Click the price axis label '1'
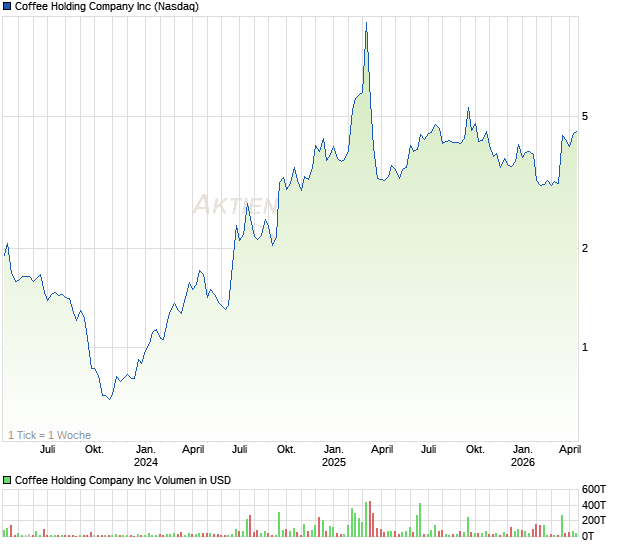The width and height of the screenshot is (620, 546). coord(585,348)
